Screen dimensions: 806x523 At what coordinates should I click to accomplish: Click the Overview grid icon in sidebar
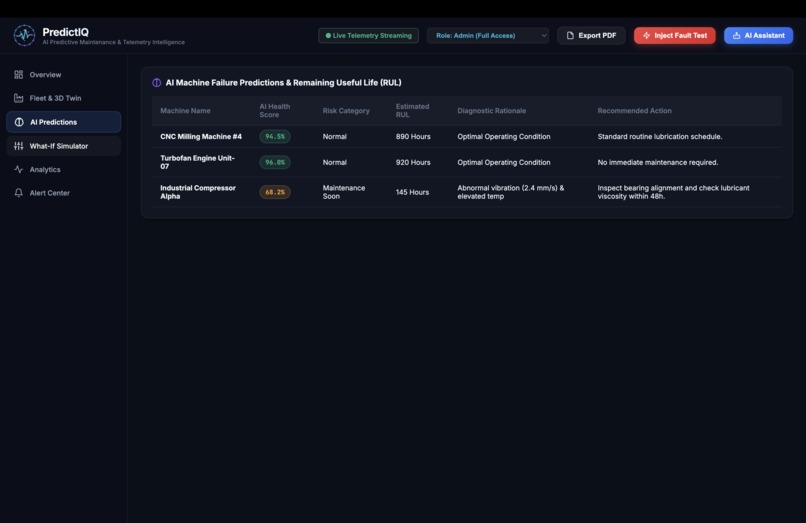point(19,75)
